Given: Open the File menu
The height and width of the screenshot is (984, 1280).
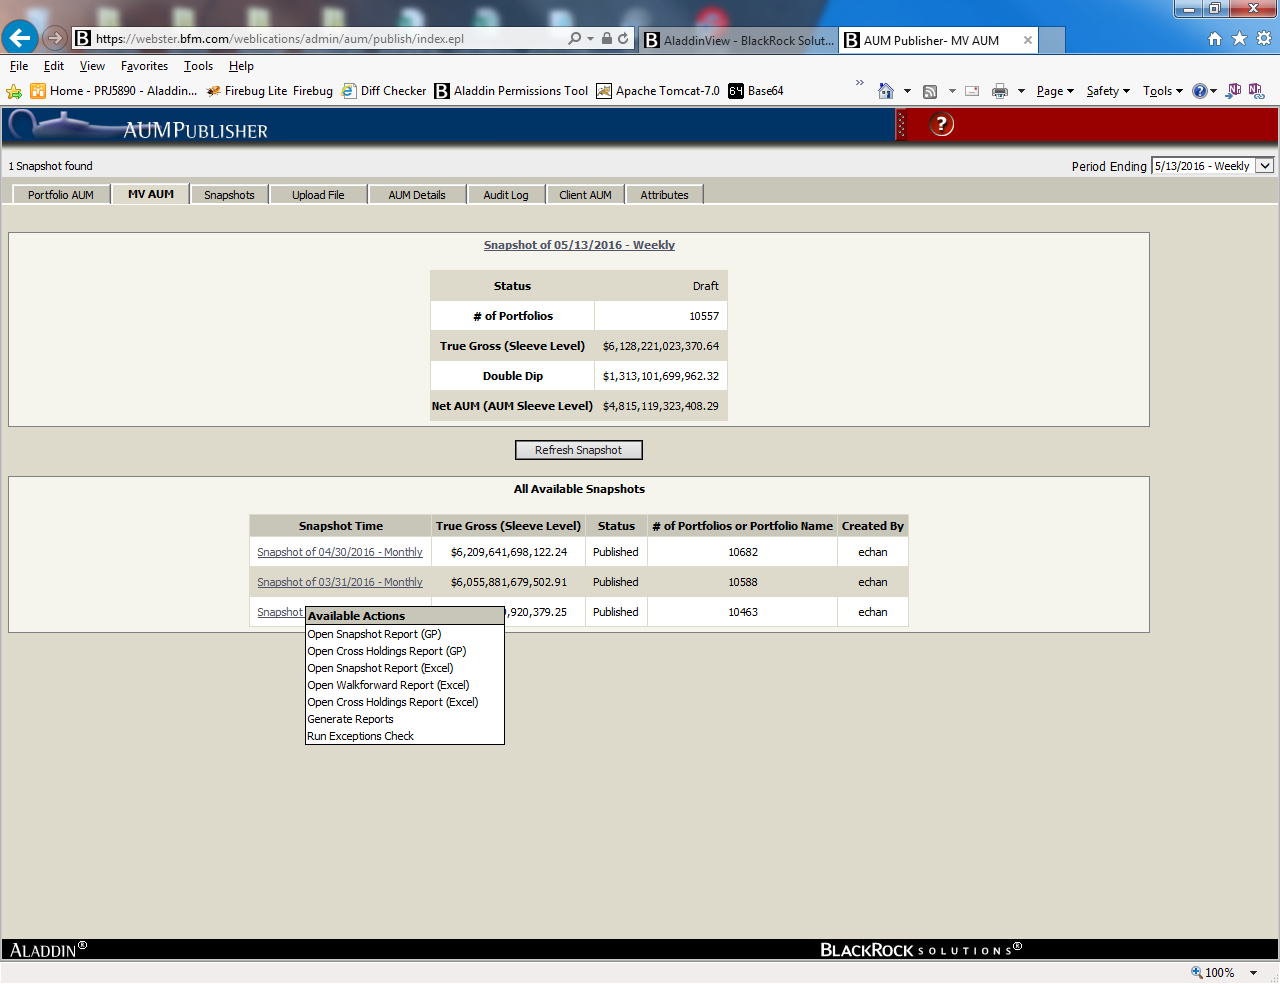Looking at the screenshot, I should (19, 66).
